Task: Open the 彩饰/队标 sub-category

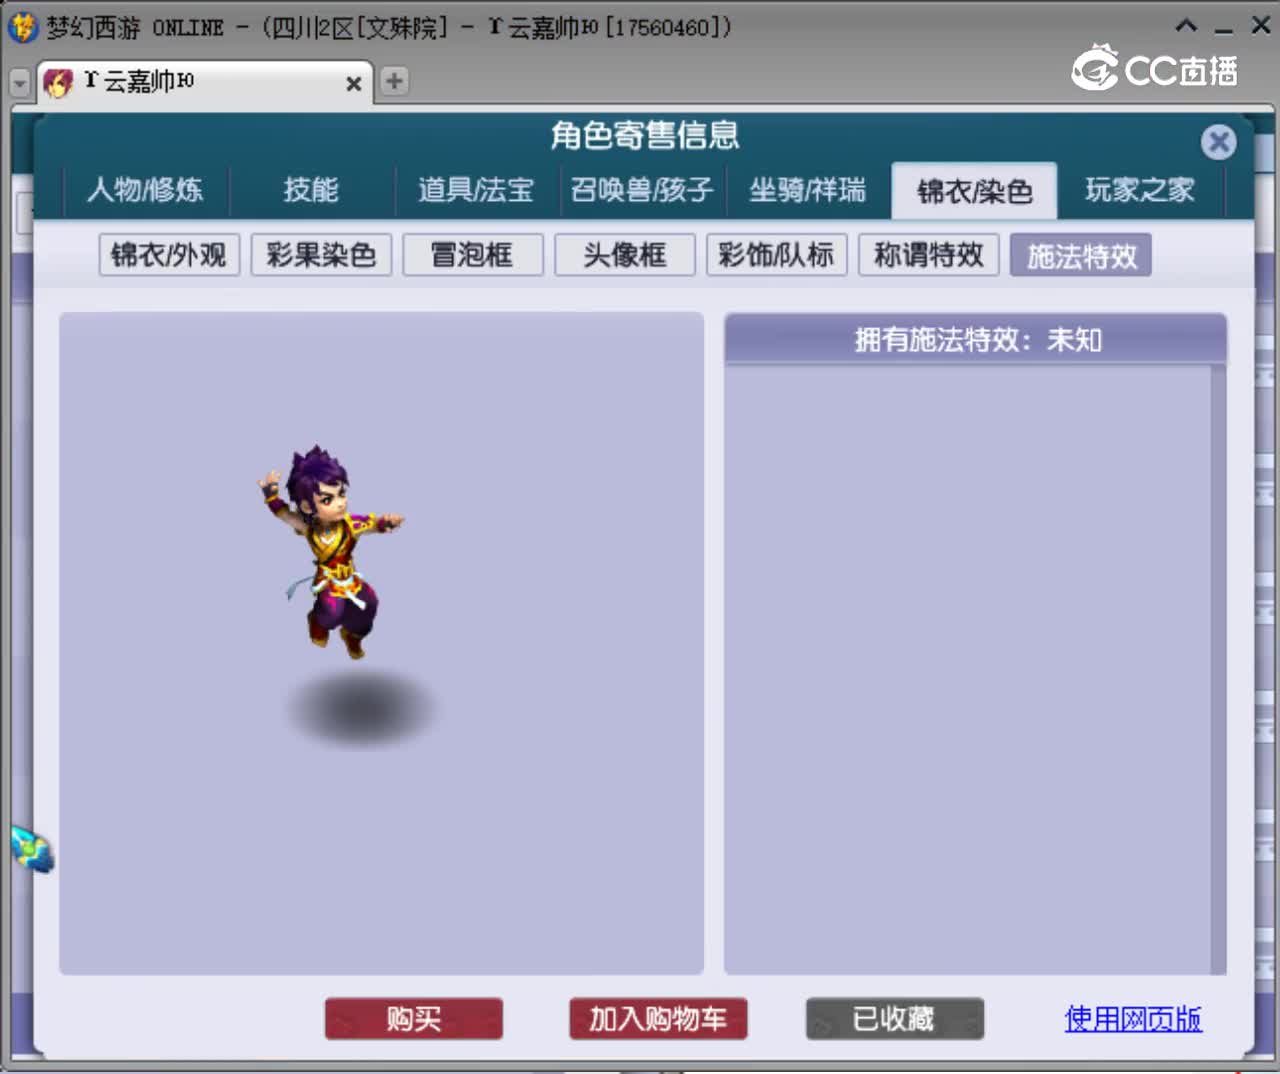Action: [x=777, y=255]
